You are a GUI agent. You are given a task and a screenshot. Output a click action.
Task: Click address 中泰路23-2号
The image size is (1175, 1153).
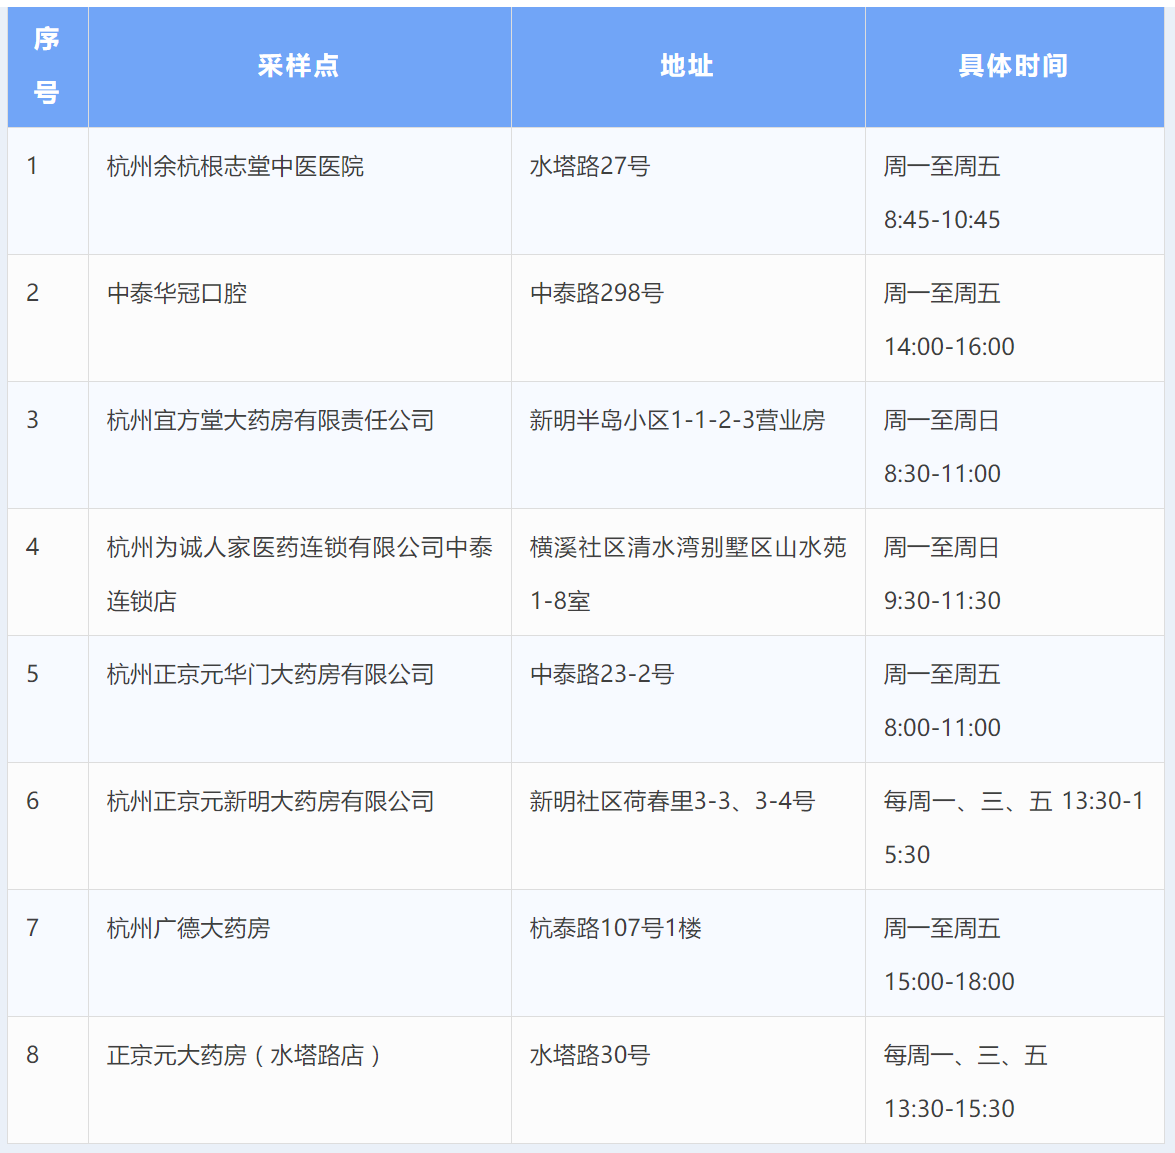click(601, 674)
